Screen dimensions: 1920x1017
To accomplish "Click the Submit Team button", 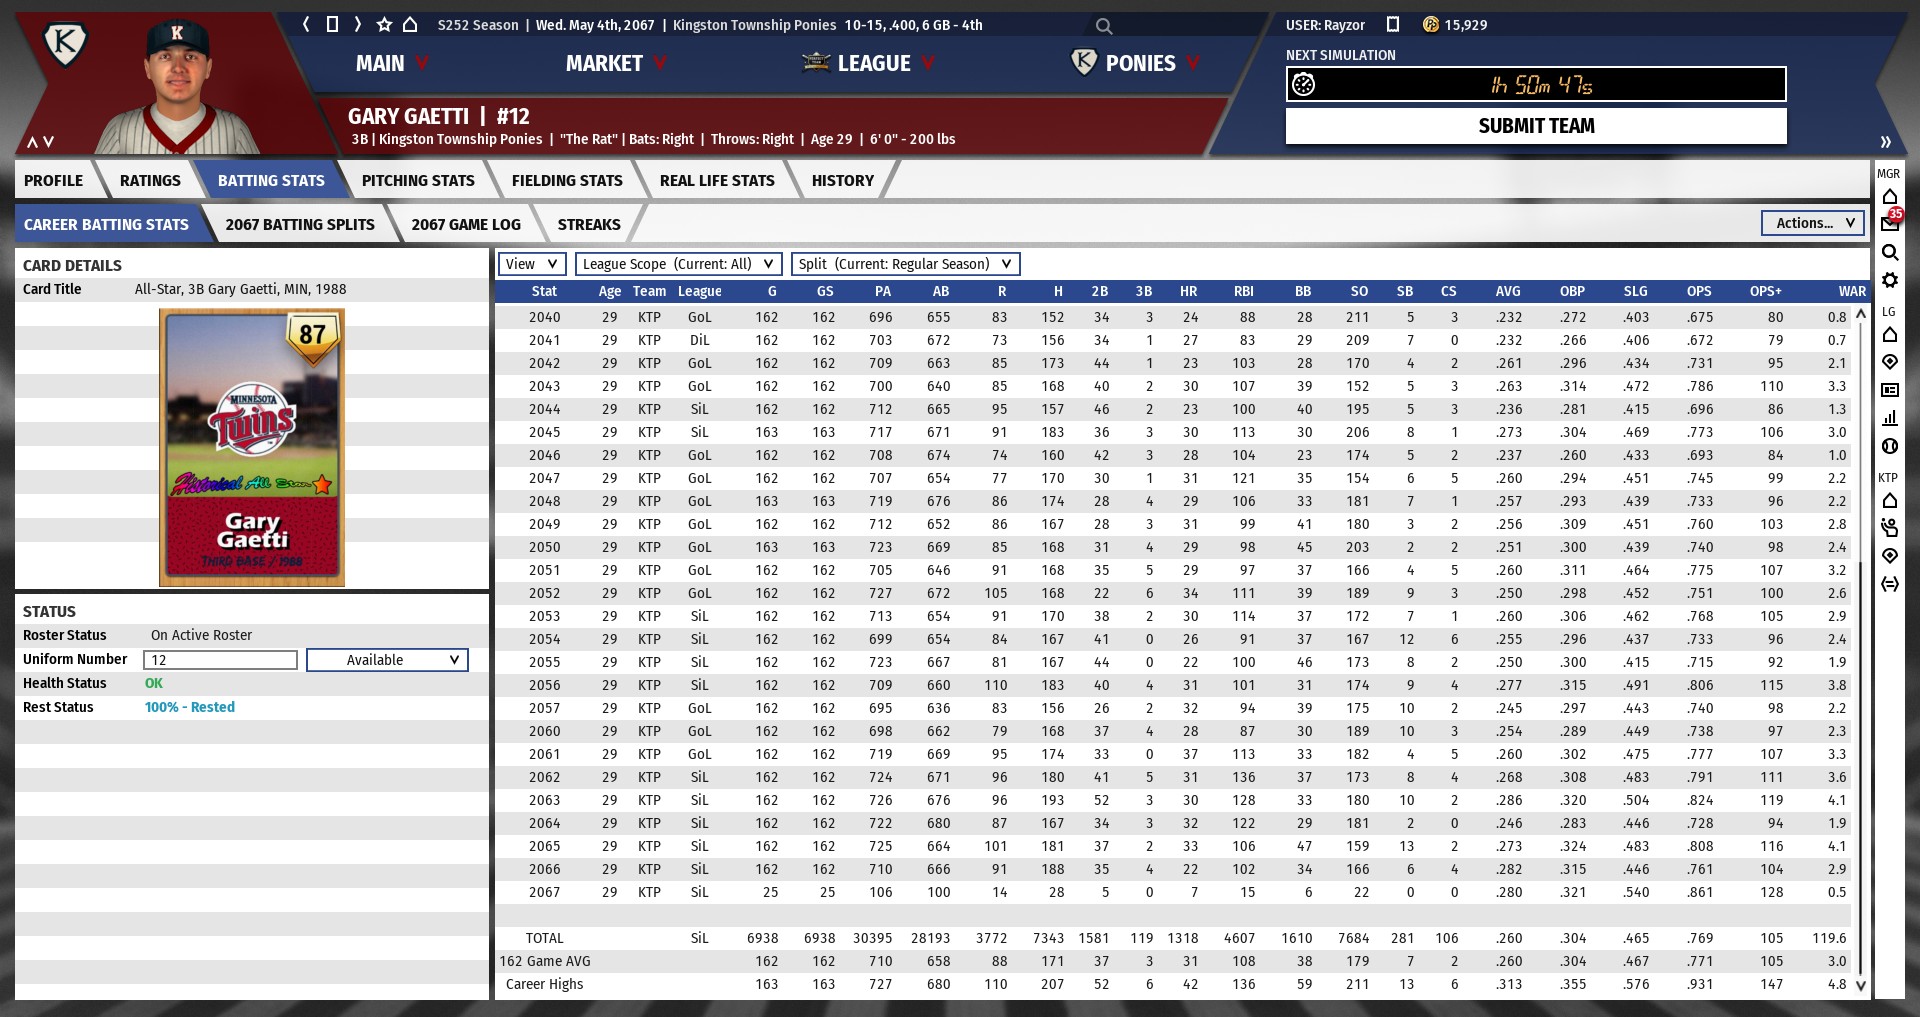I will 1535,125.
